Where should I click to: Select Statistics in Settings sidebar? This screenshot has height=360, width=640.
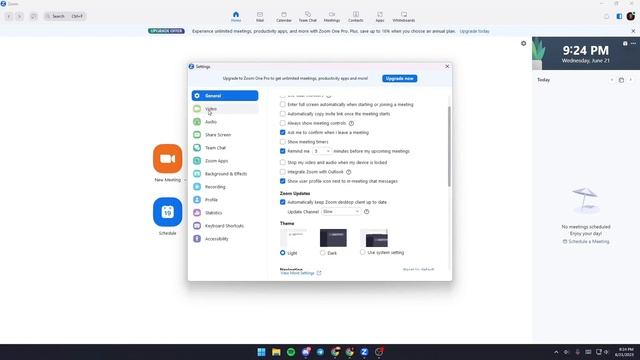tap(225, 213)
